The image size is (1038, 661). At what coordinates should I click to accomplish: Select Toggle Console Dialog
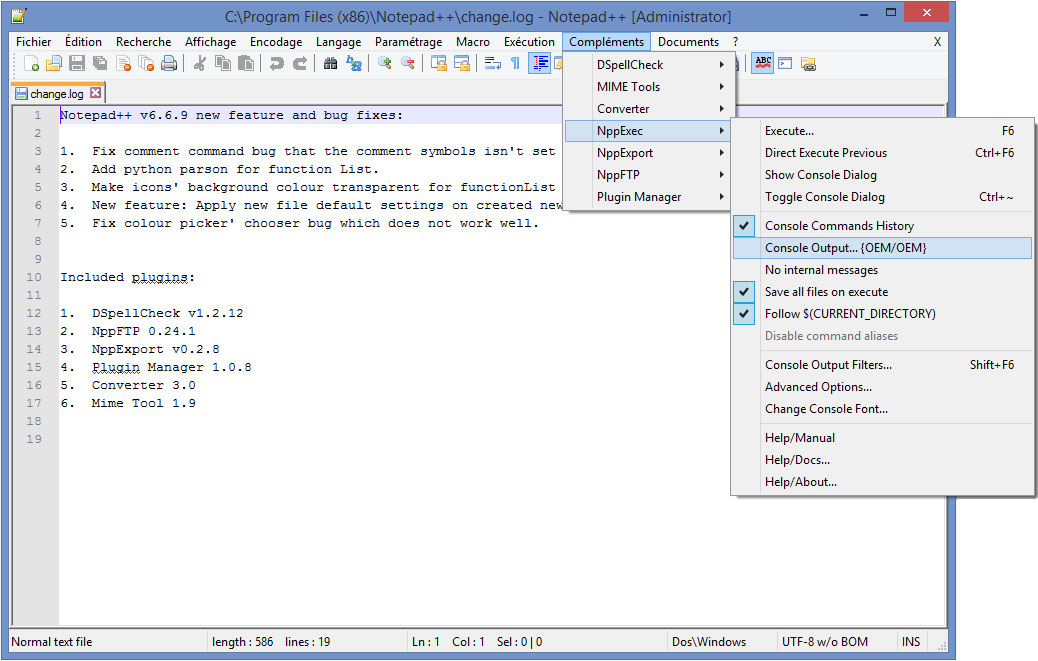(x=882, y=197)
